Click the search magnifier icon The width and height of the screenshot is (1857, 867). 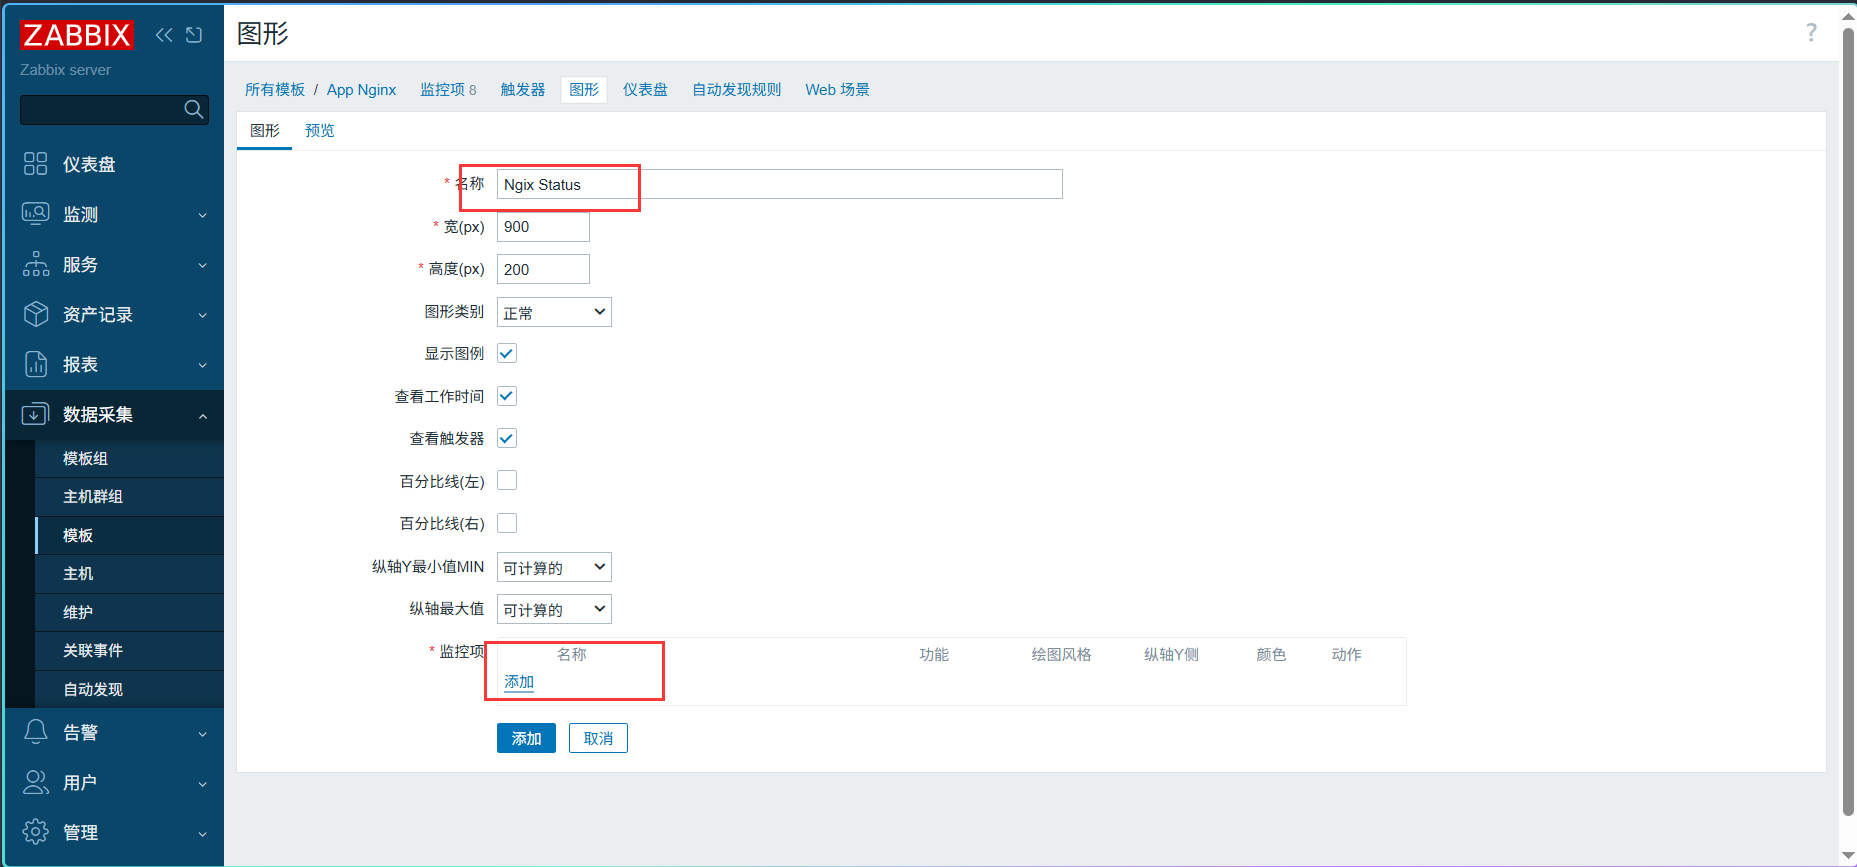194,109
